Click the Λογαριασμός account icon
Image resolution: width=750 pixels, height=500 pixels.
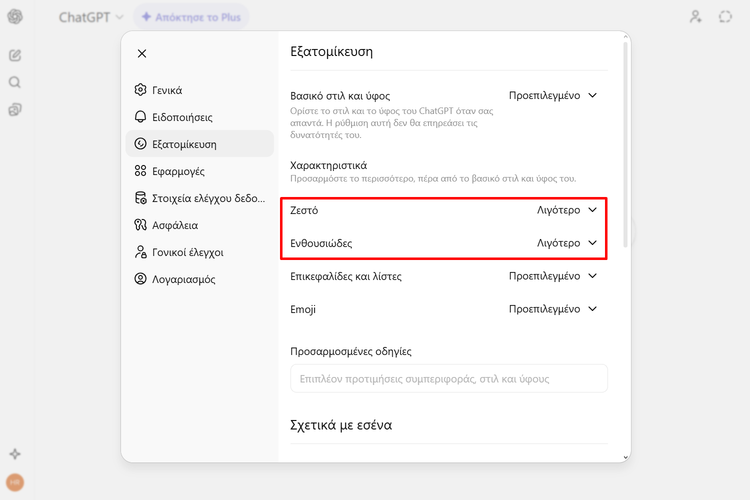click(141, 279)
